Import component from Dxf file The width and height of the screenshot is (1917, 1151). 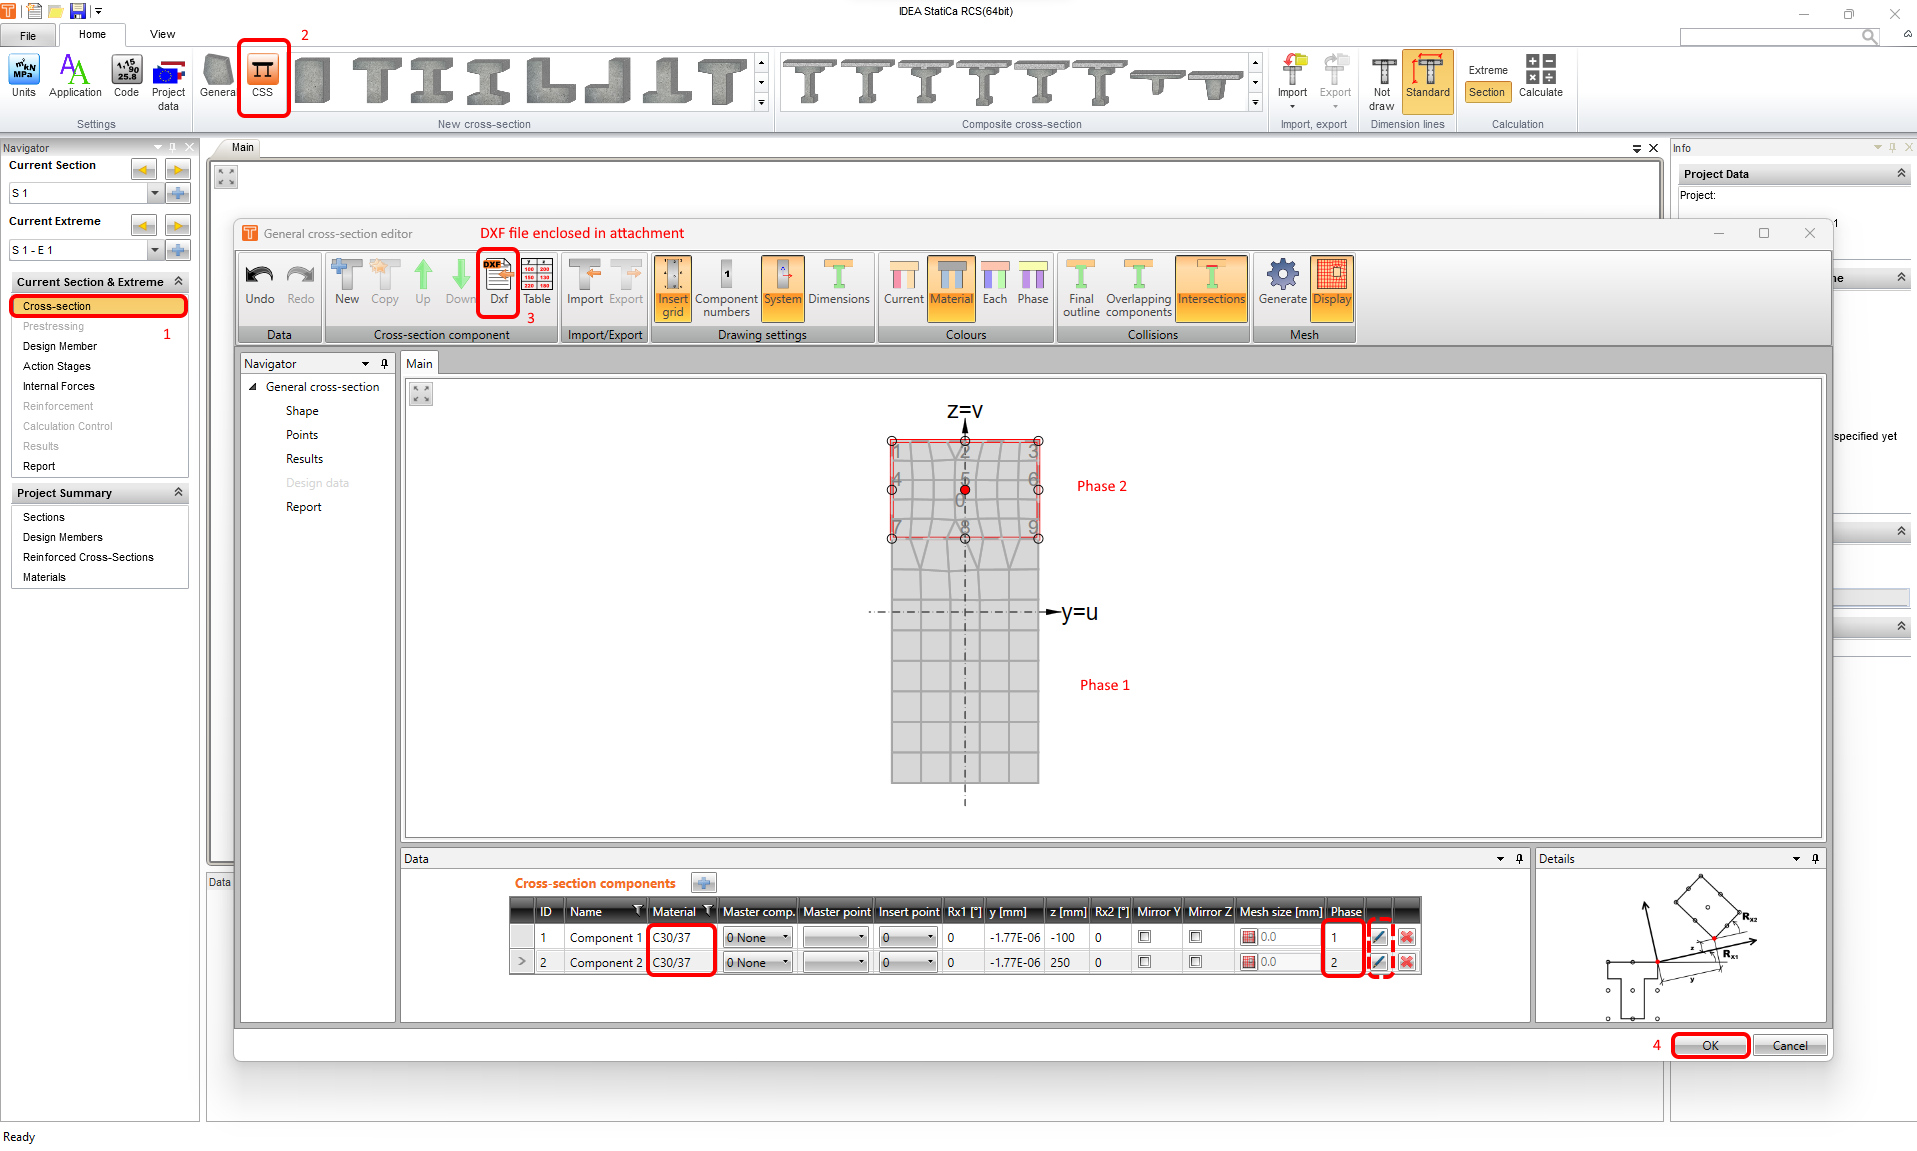pos(499,284)
